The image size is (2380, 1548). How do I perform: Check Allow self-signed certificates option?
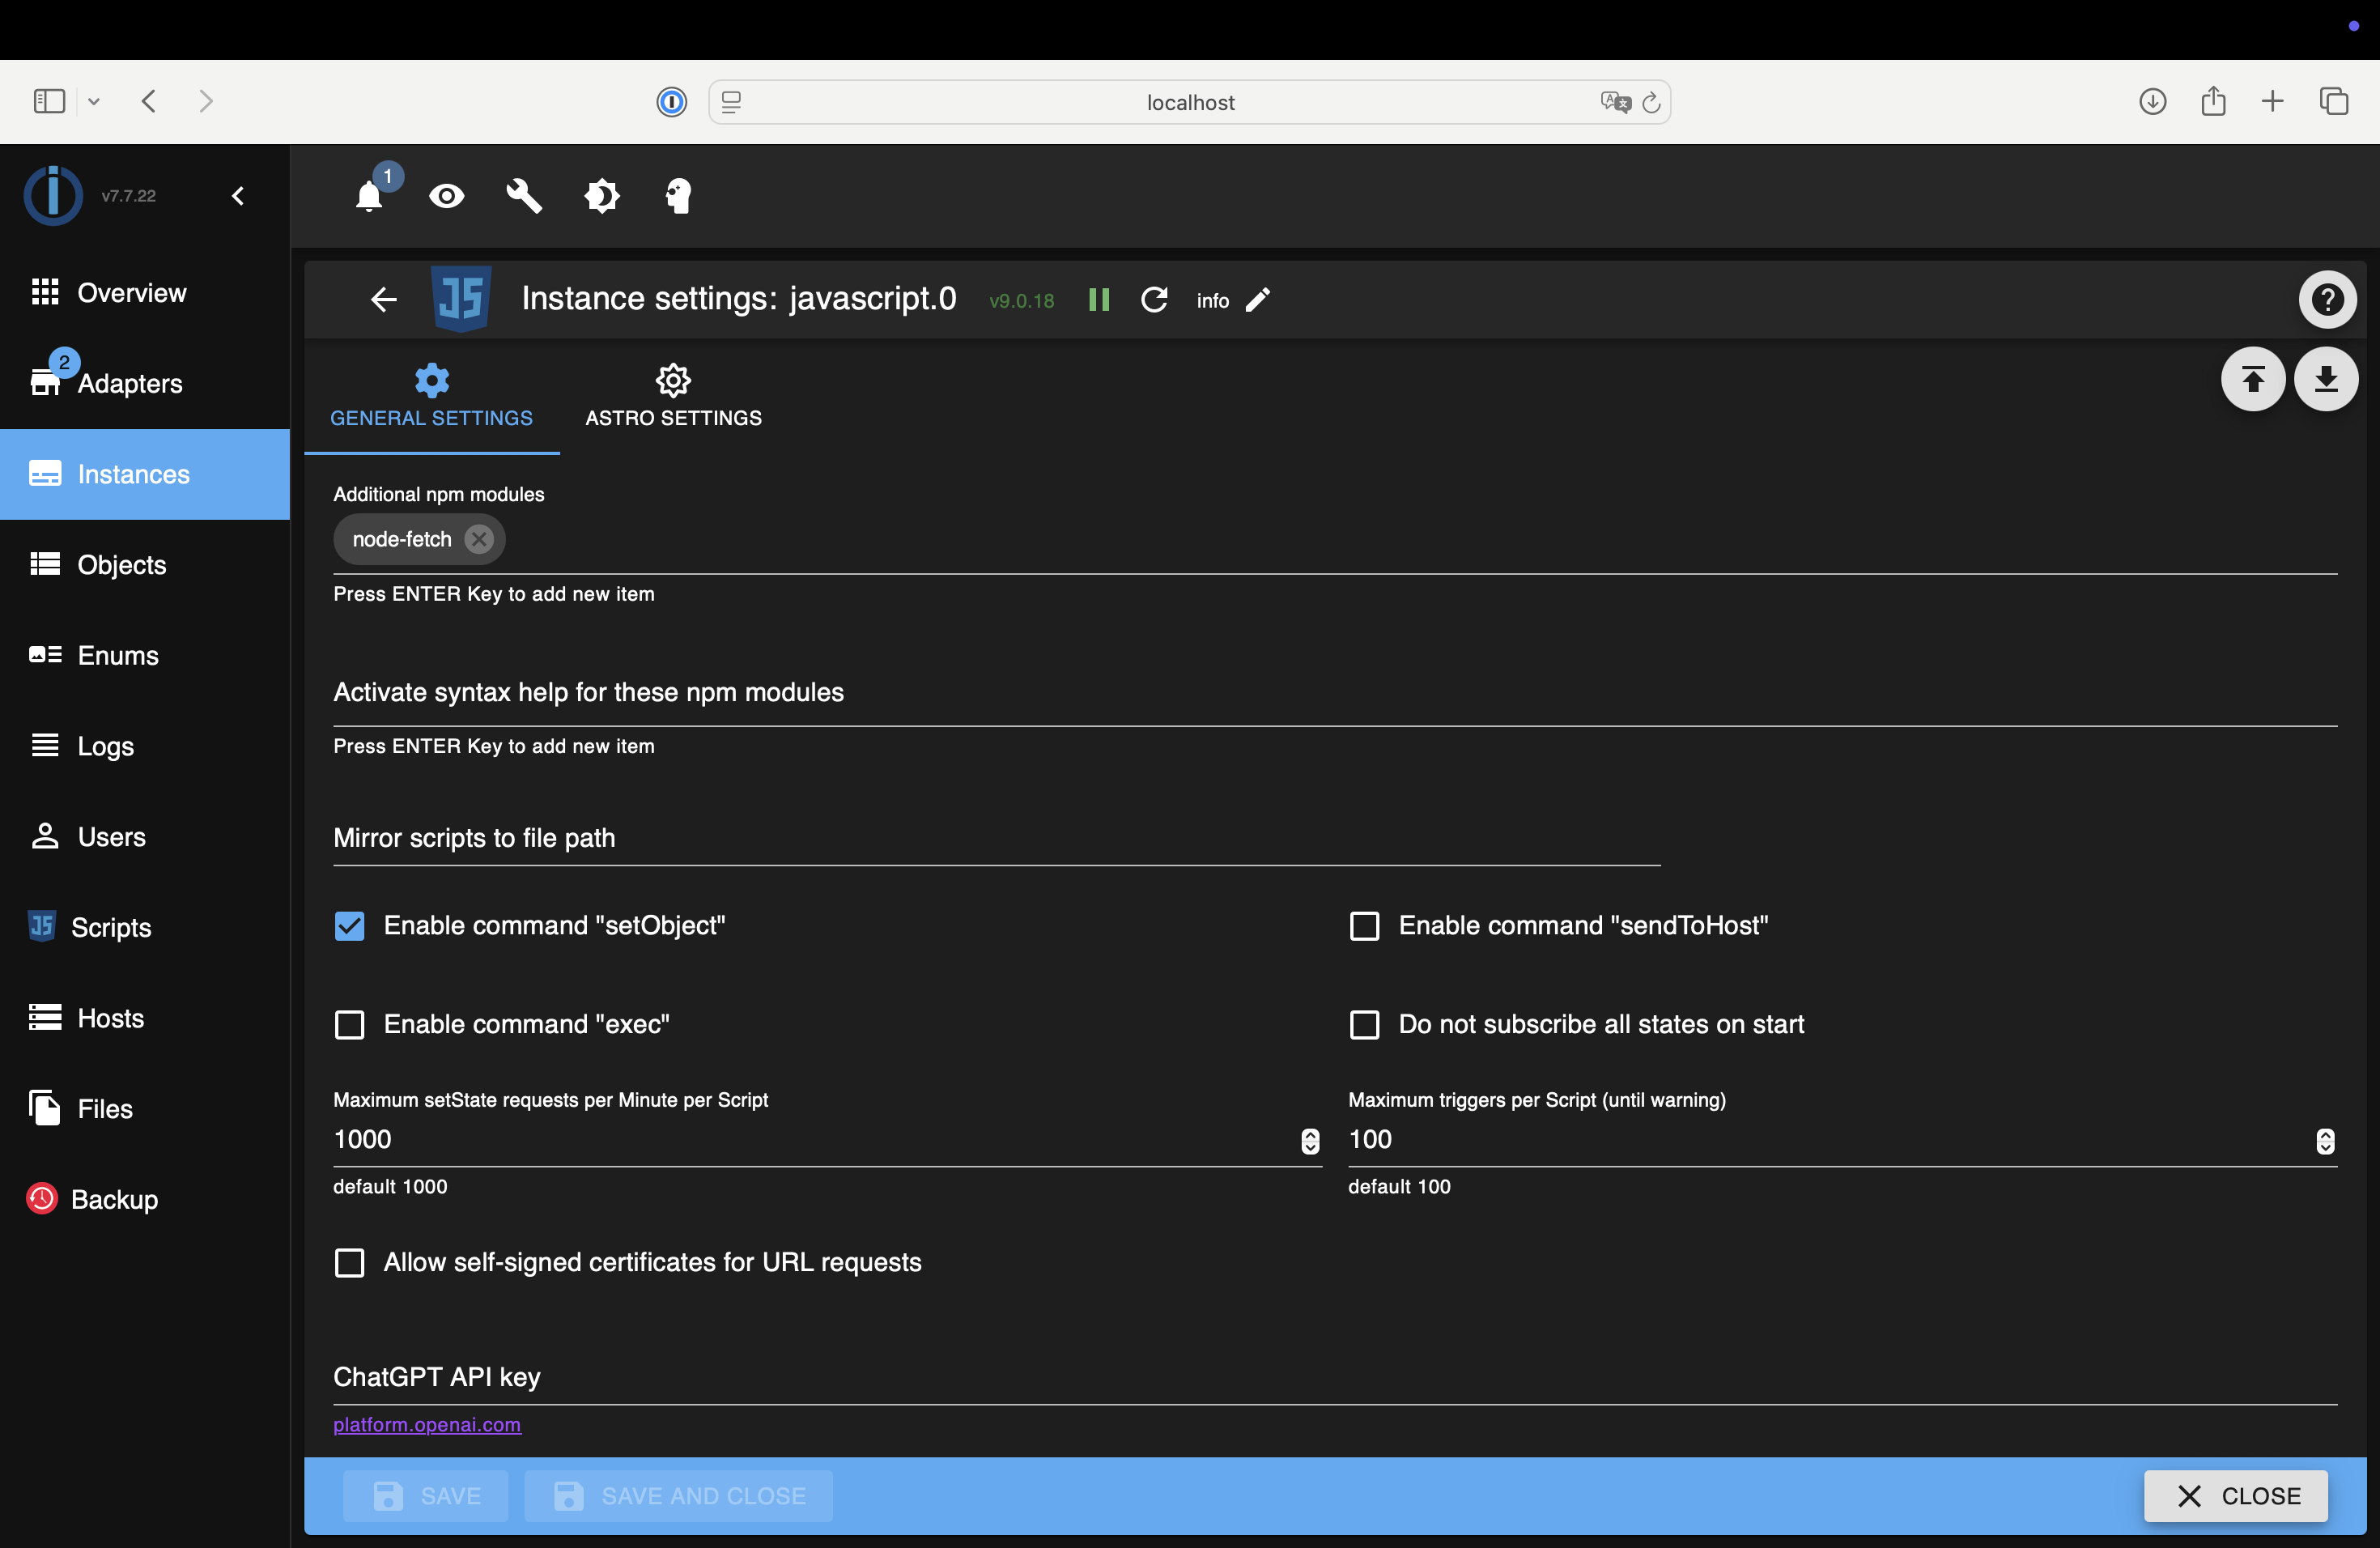(349, 1263)
